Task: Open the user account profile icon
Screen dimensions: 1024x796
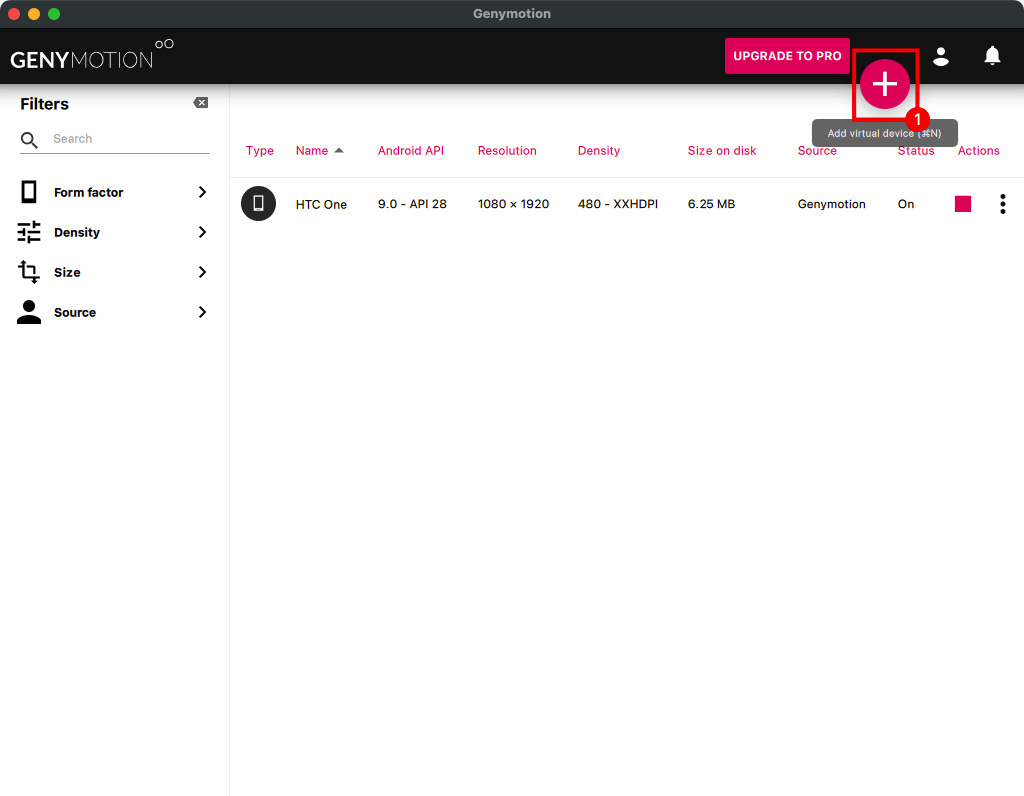Action: coord(941,56)
